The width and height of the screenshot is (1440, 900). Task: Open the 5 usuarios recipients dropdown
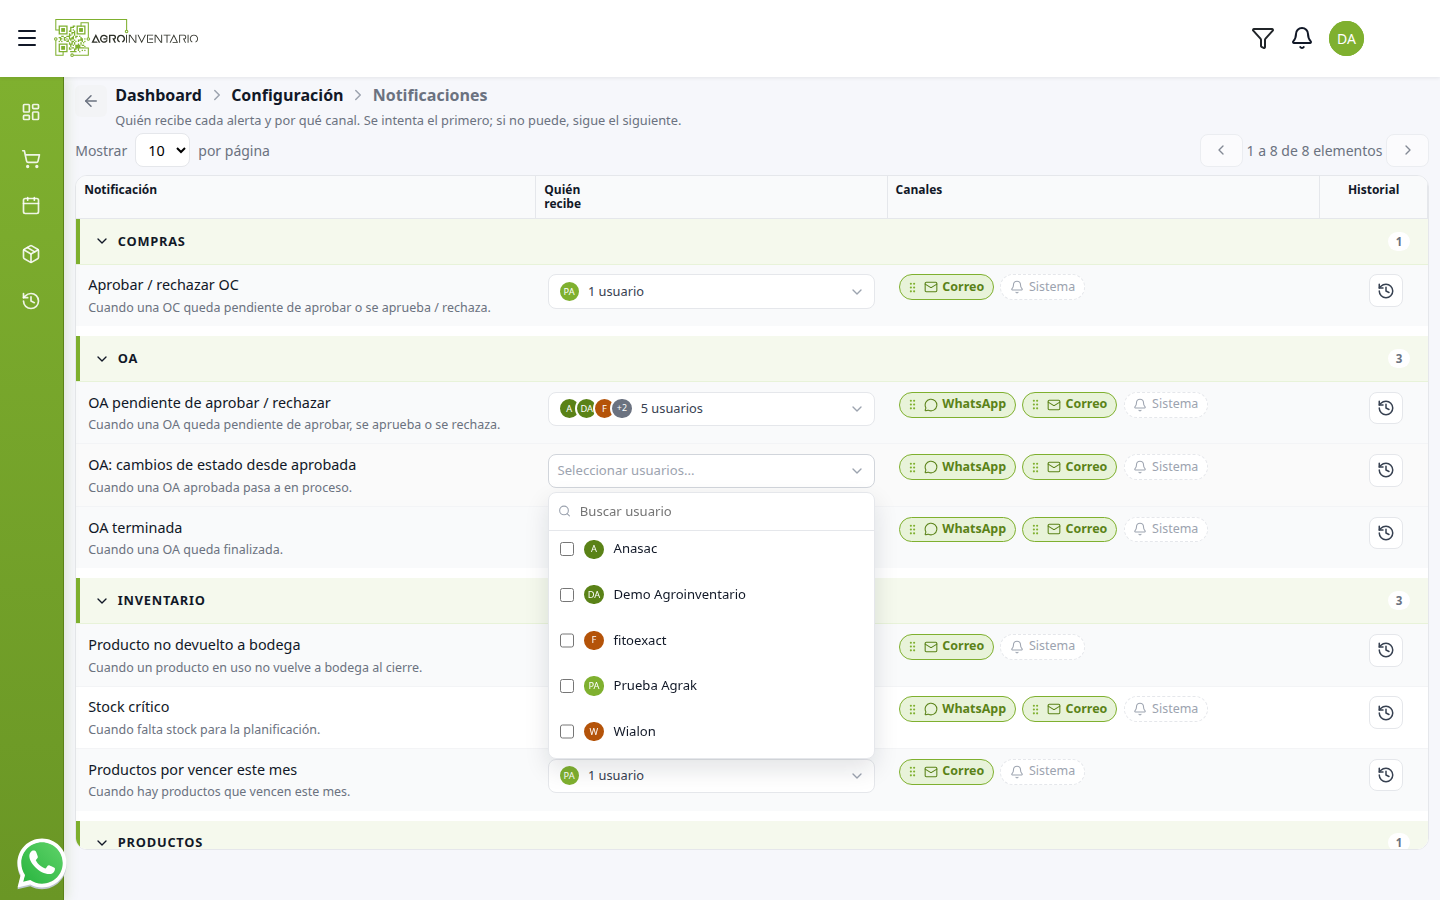pyautogui.click(x=711, y=409)
